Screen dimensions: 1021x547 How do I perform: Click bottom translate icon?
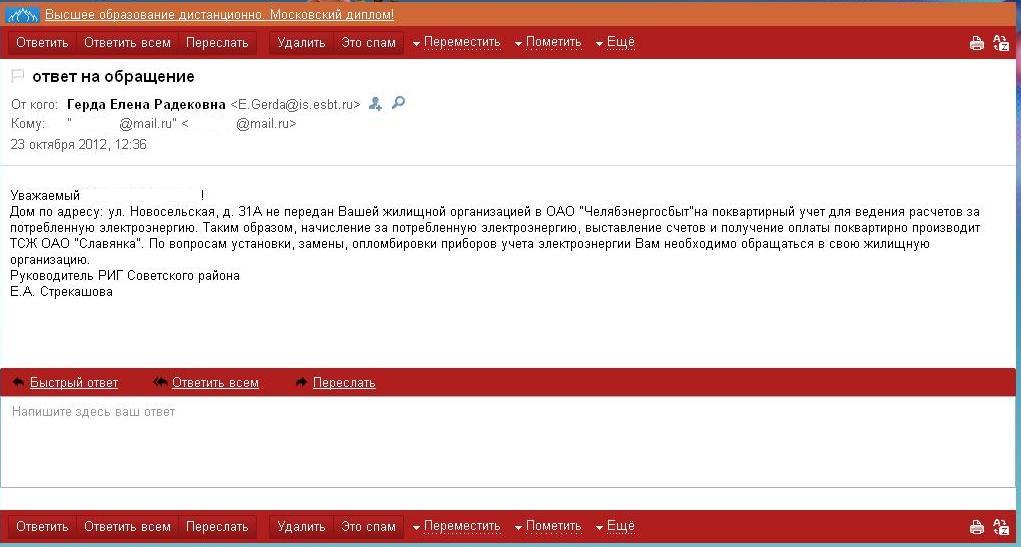point(1000,527)
